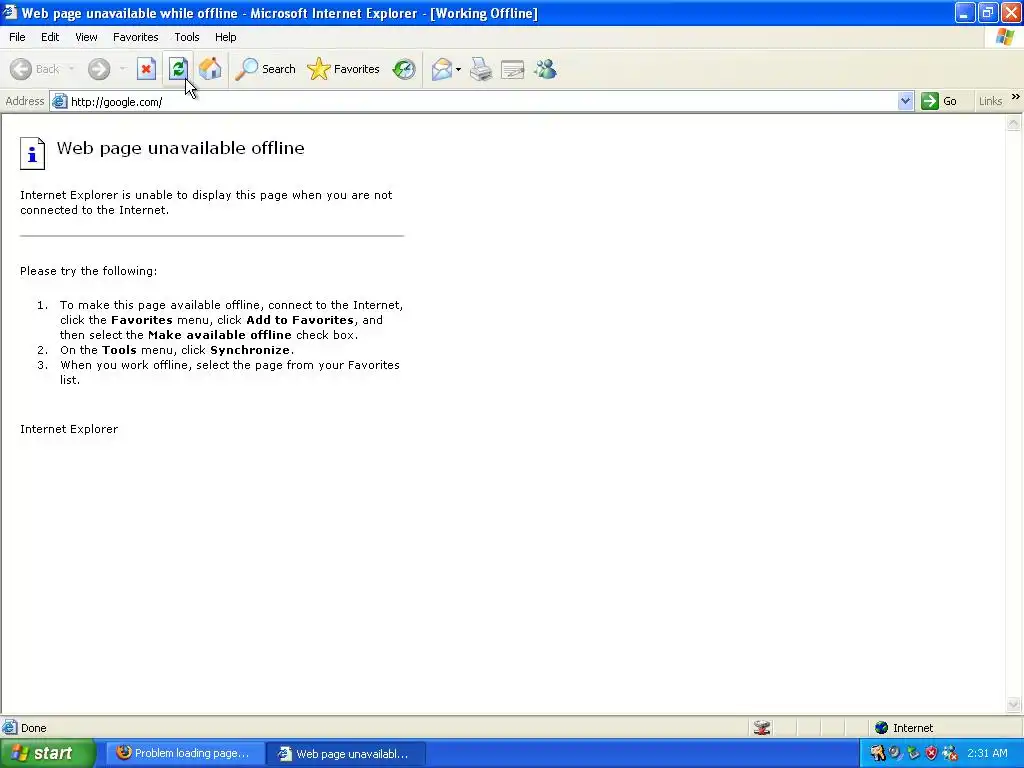The height and width of the screenshot is (768, 1024).
Task: Open the View menu
Action: pos(86,37)
